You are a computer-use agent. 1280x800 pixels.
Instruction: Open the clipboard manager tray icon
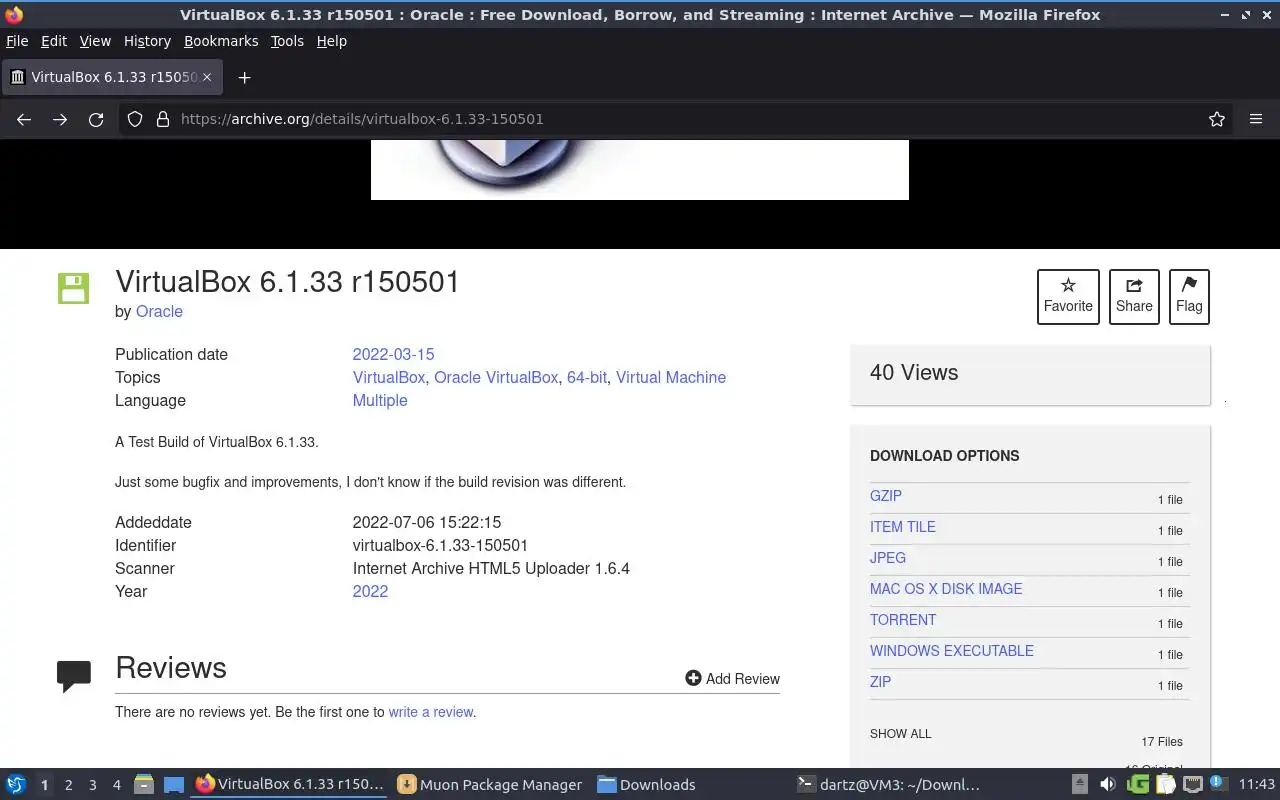pos(1165,785)
